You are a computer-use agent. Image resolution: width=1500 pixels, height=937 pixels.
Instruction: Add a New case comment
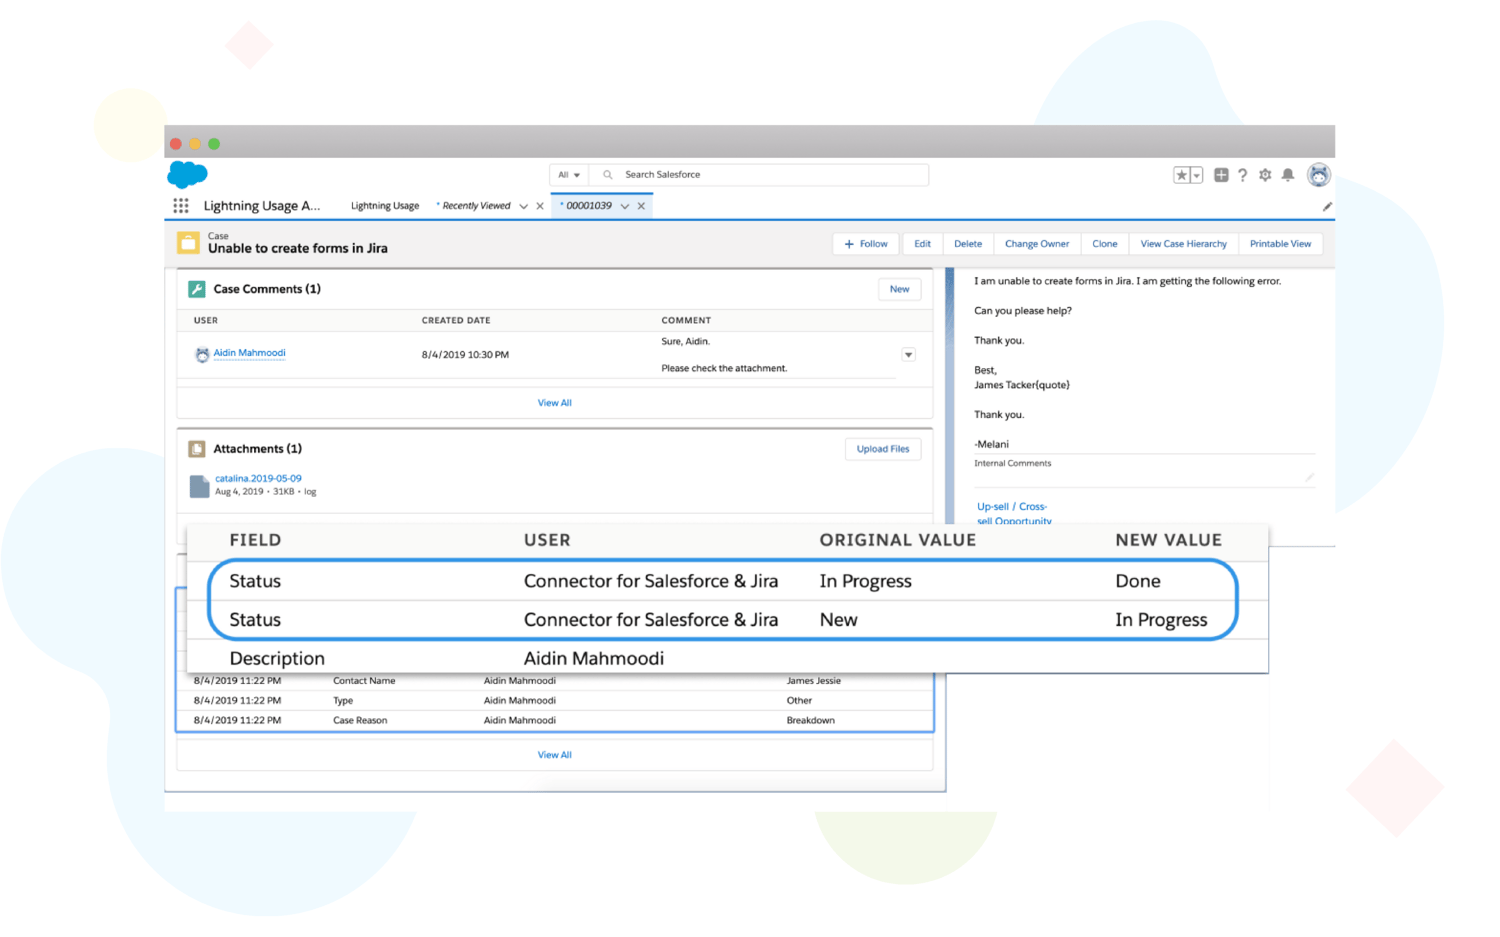[900, 289]
